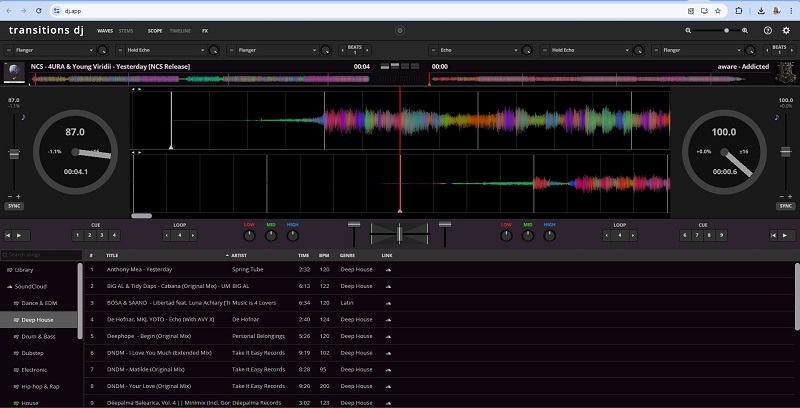Viewport: 800px width, 408px height.
Task: Toggle Echo effect on right deck
Action: click(433, 50)
